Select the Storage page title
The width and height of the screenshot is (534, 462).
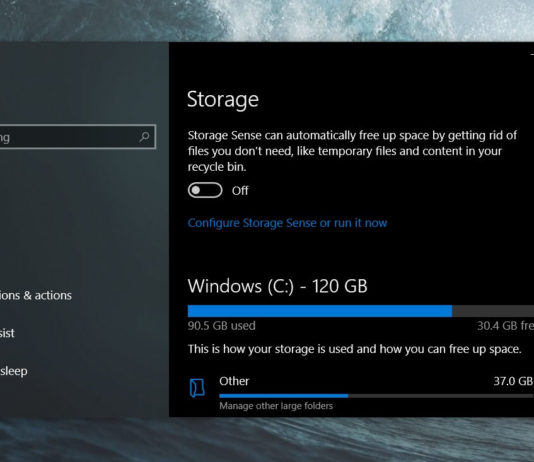[223, 99]
